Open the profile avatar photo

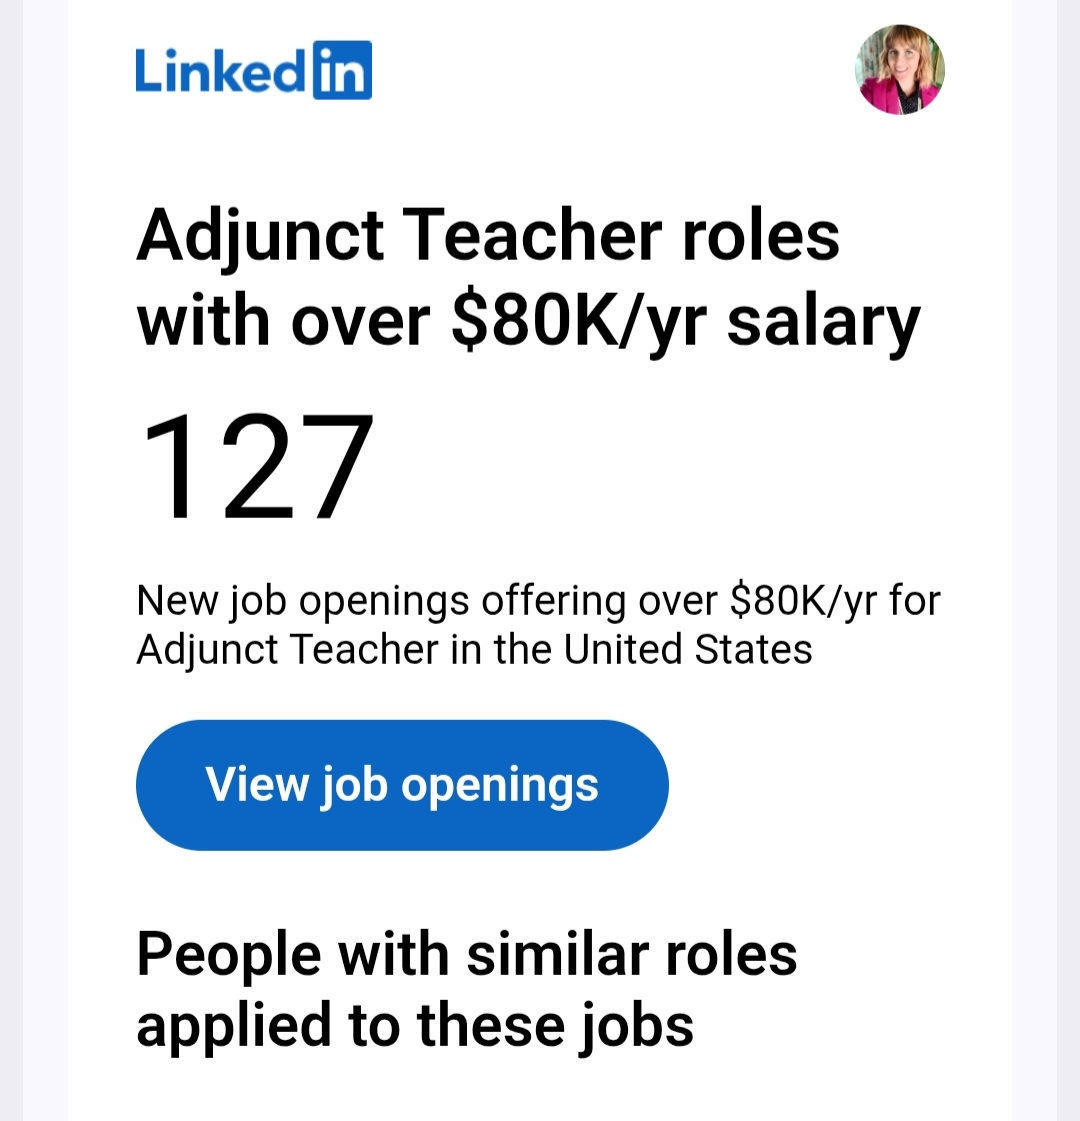[x=900, y=70]
